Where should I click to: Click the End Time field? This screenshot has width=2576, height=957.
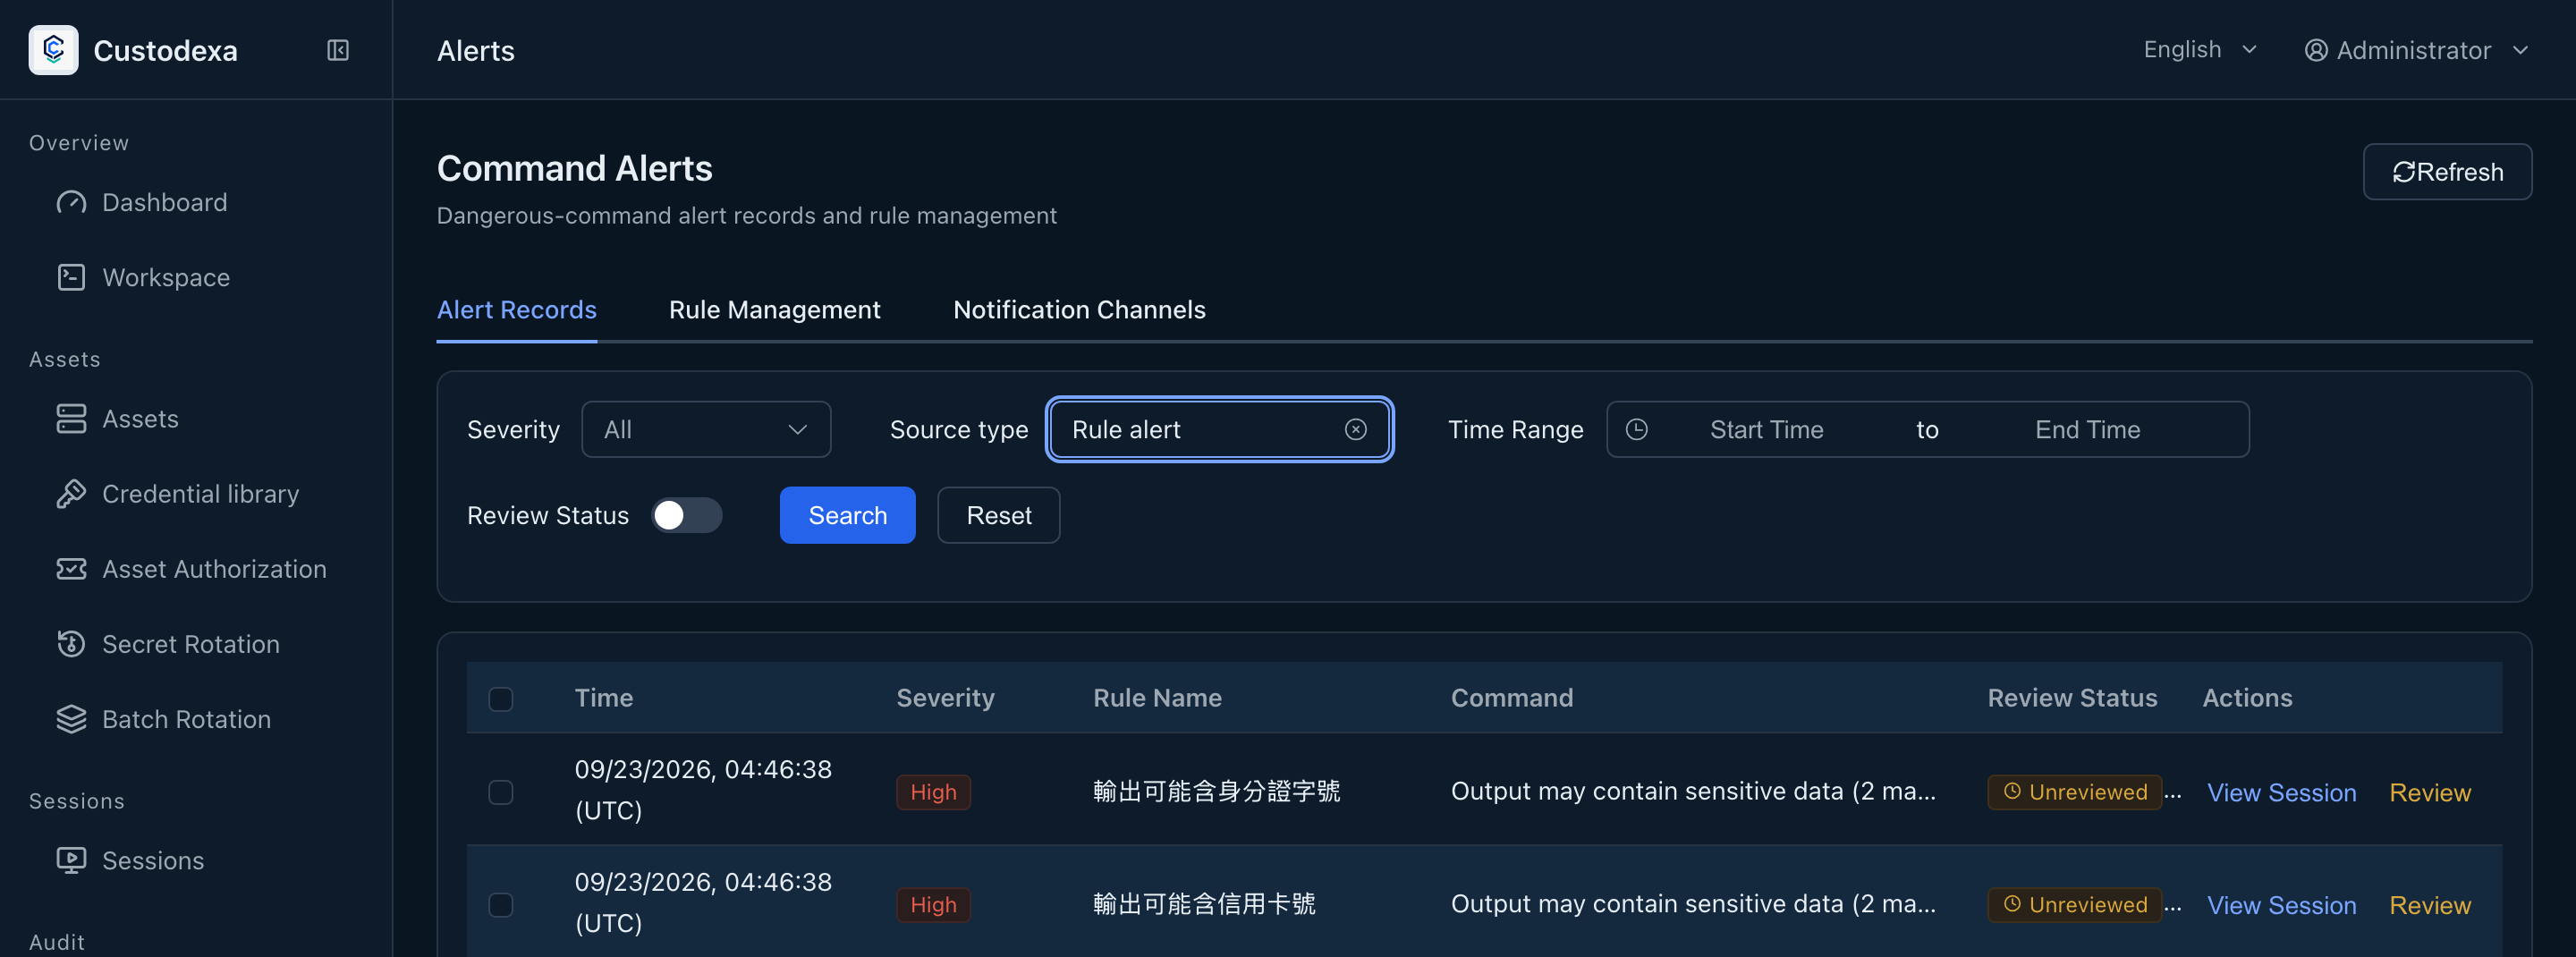coord(2087,429)
